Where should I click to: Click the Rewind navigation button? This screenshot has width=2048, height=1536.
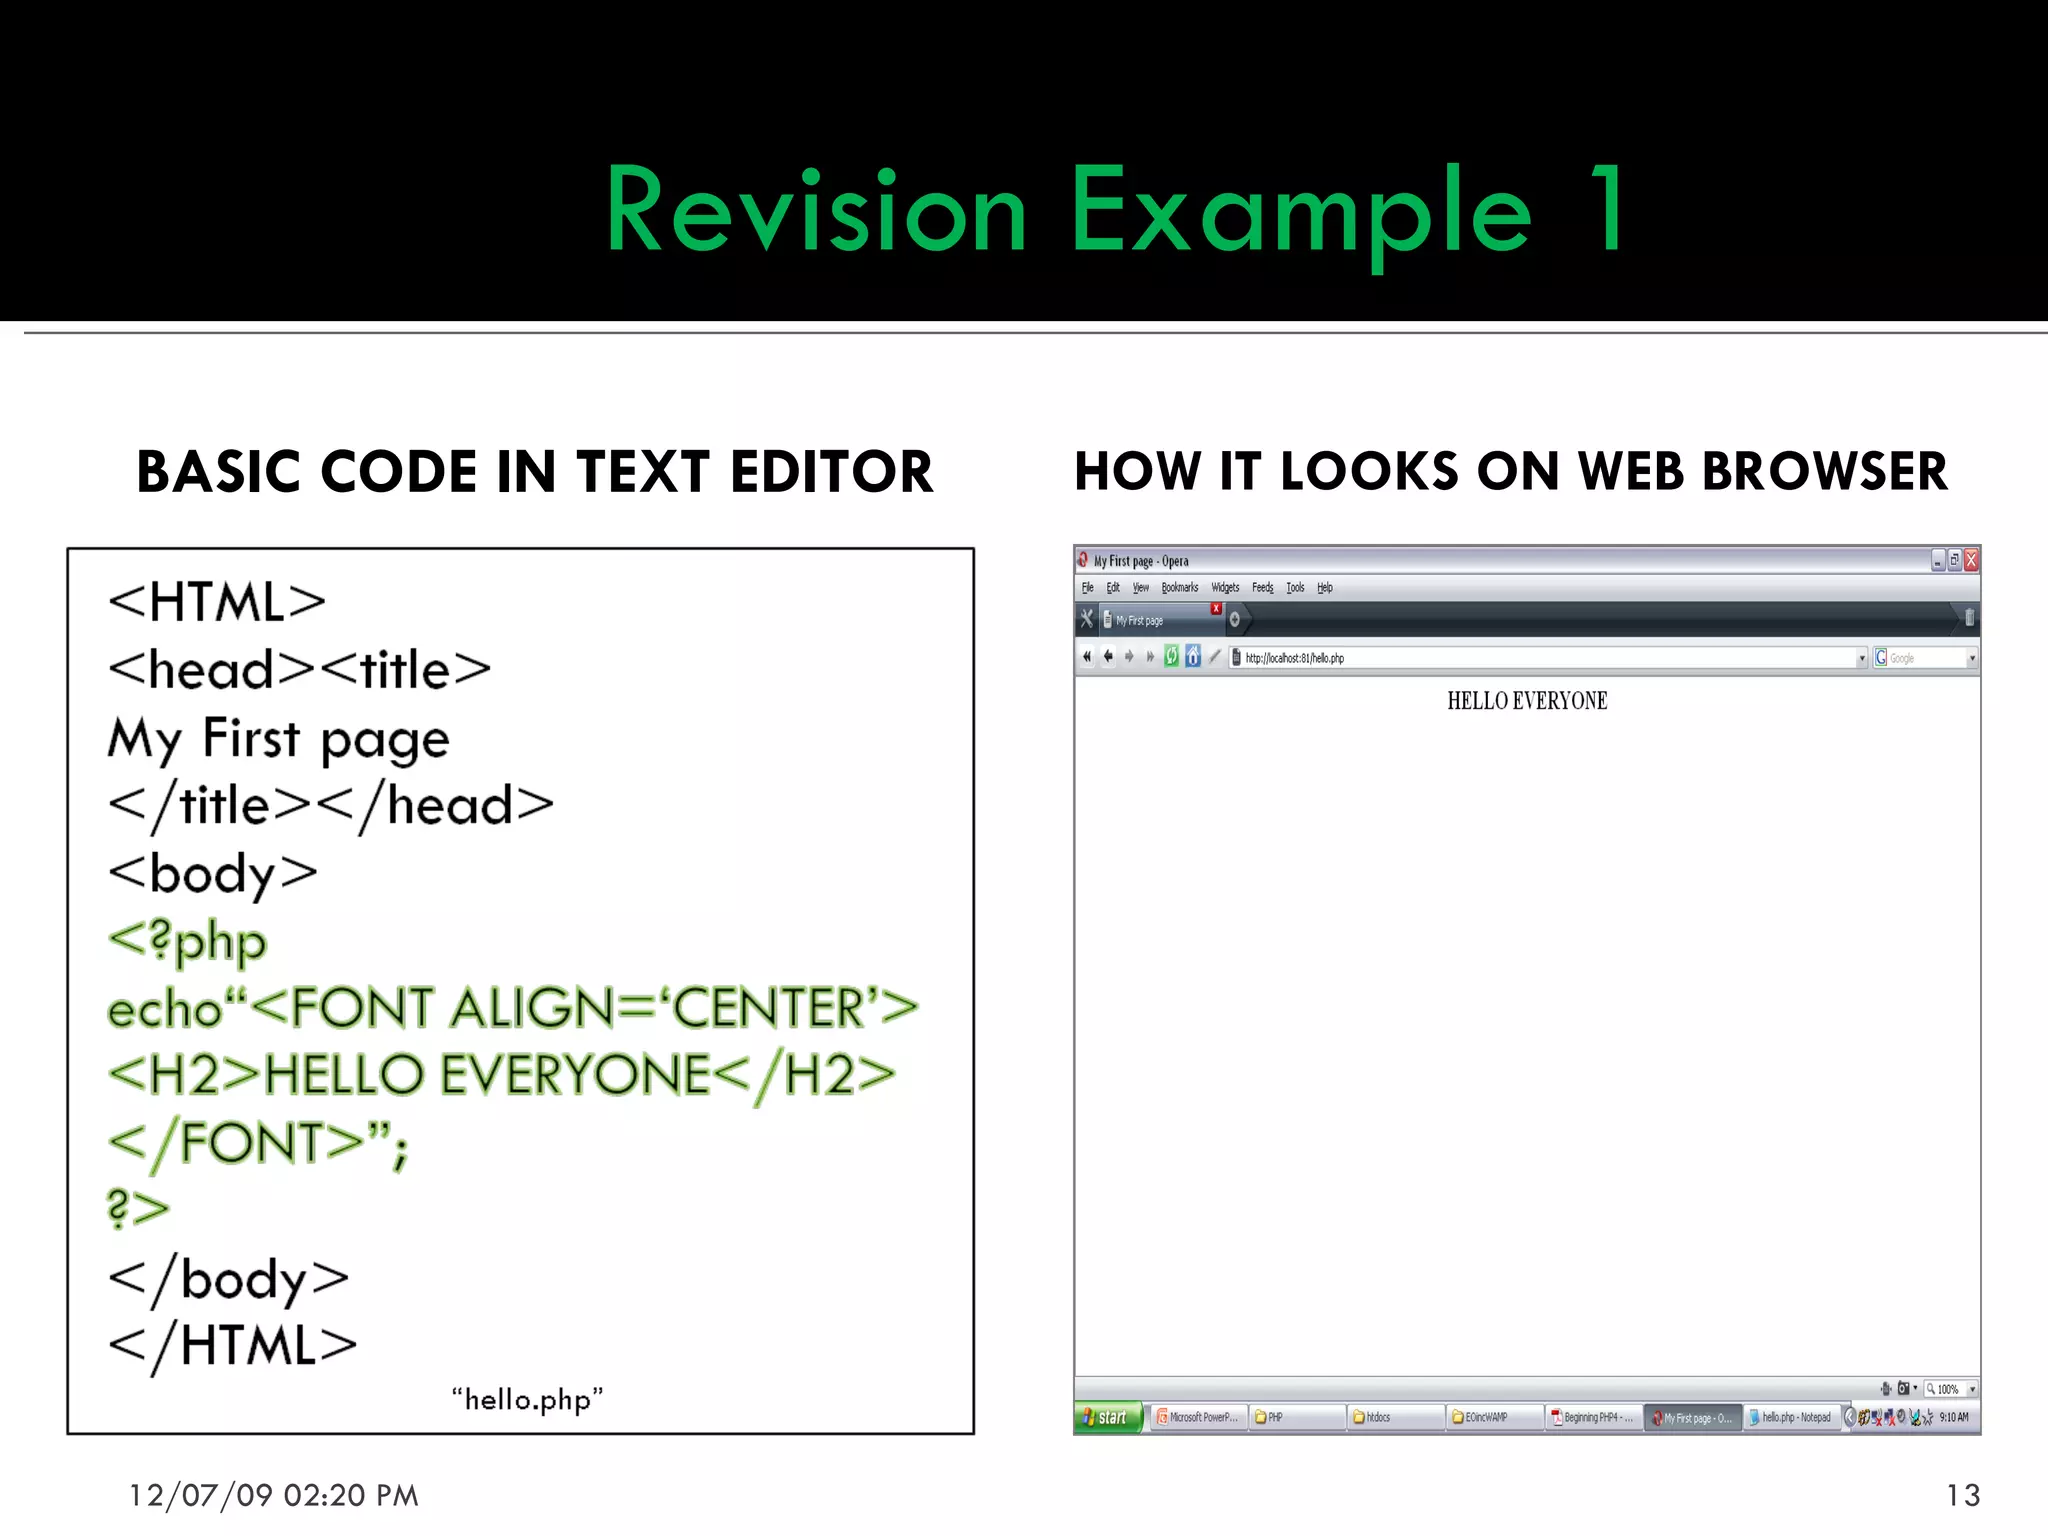1087,657
